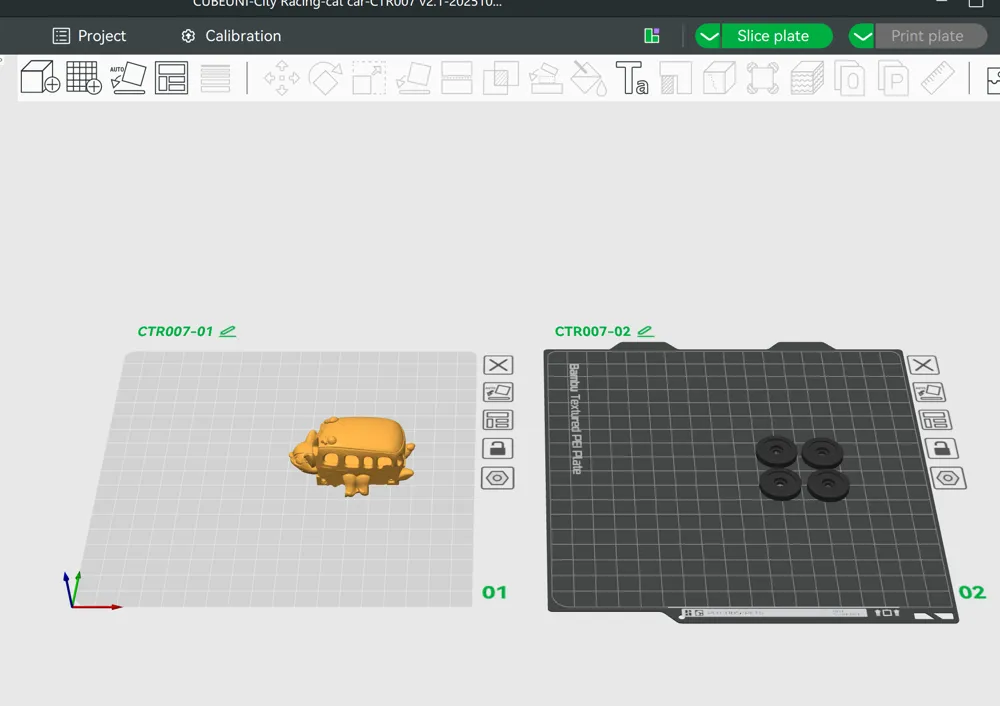Remove plate 01 with its X icon
This screenshot has height=706, width=1000.
coord(498,365)
